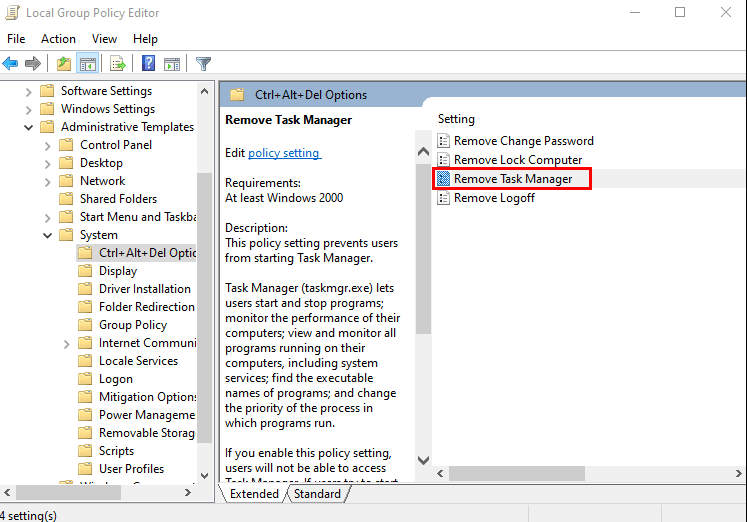Click the Remove Lock Computer policy icon

tap(444, 160)
